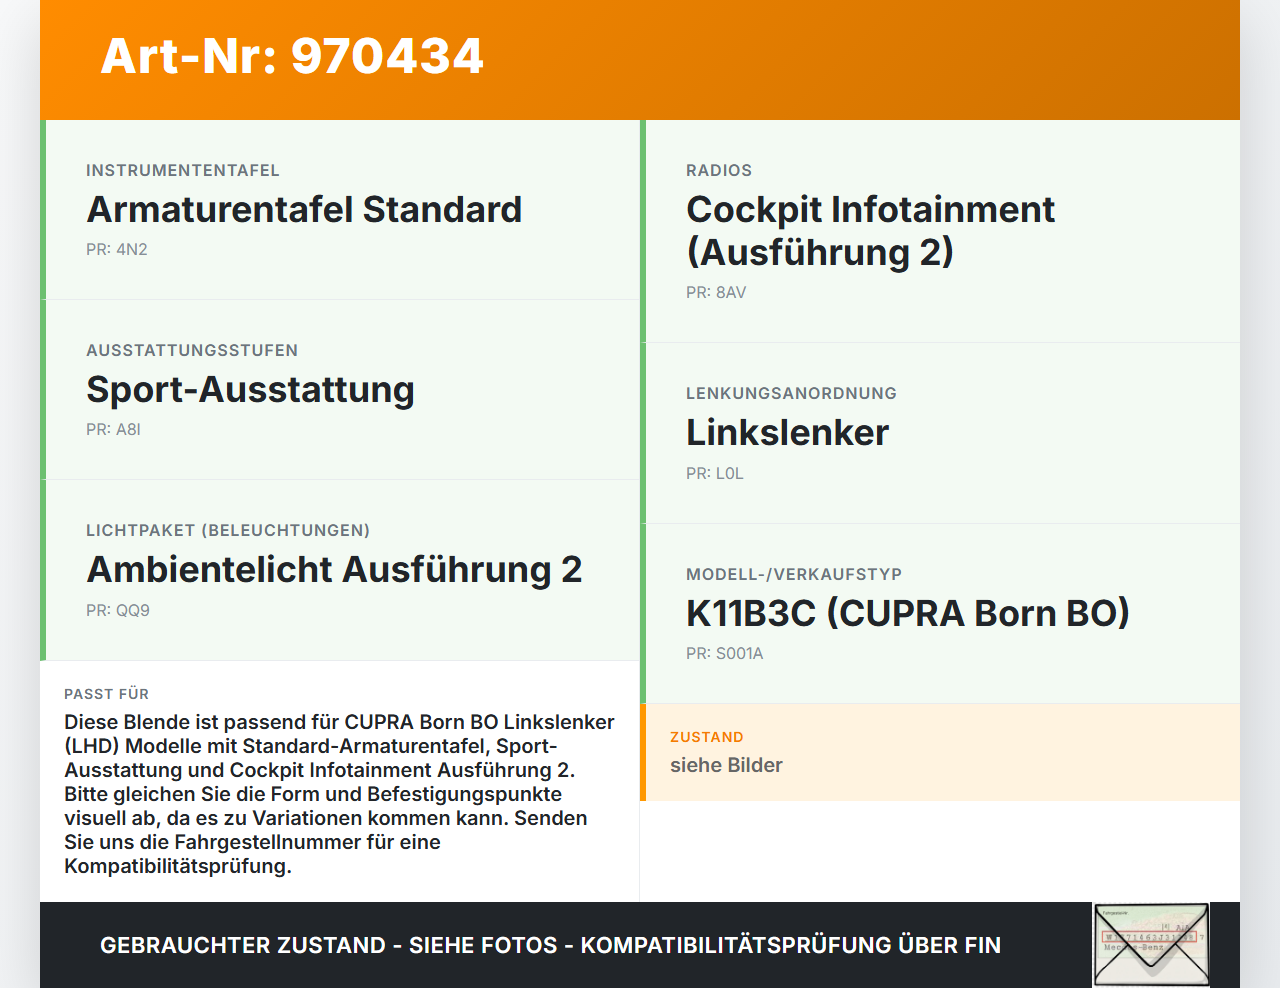Select the Linkslenker entry under LENKUNGSANORDNUNG
Image resolution: width=1280 pixels, height=988 pixels.
787,433
